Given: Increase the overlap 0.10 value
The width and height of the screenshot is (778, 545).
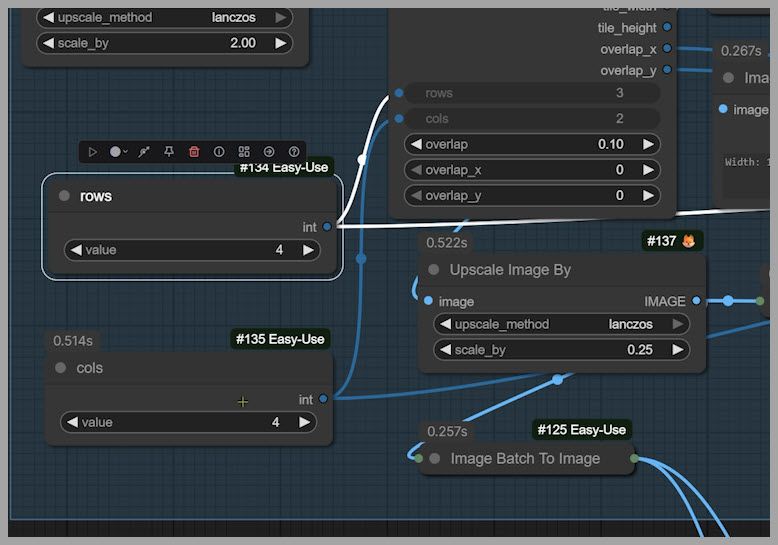Looking at the screenshot, I should 648,144.
